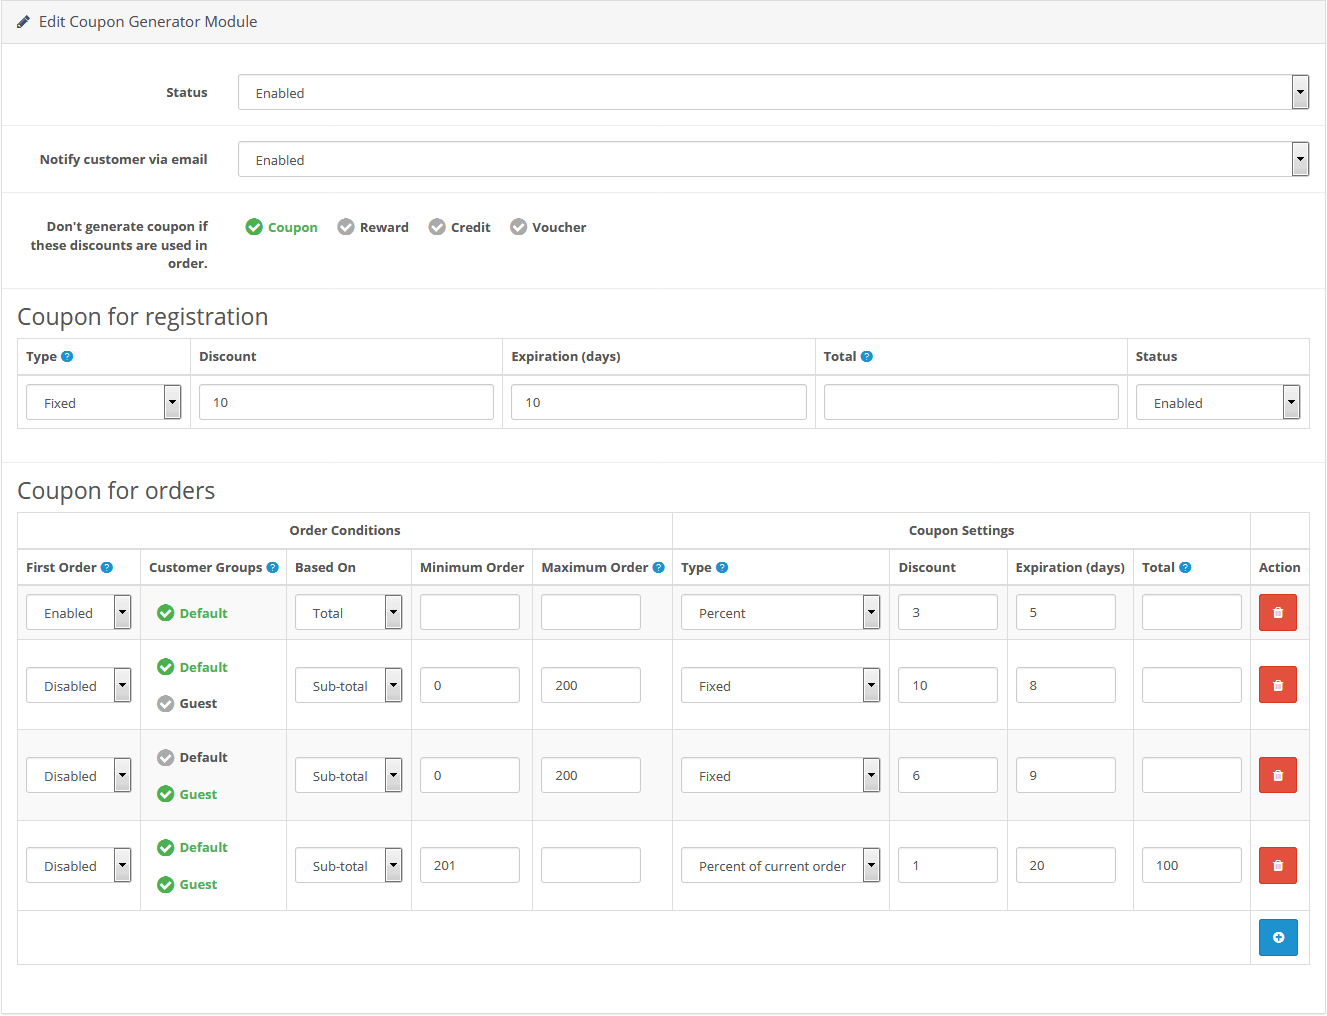This screenshot has height=1016, width=1327.
Task: Open Based On dropdown in the minimum 201 row
Action: (348, 865)
